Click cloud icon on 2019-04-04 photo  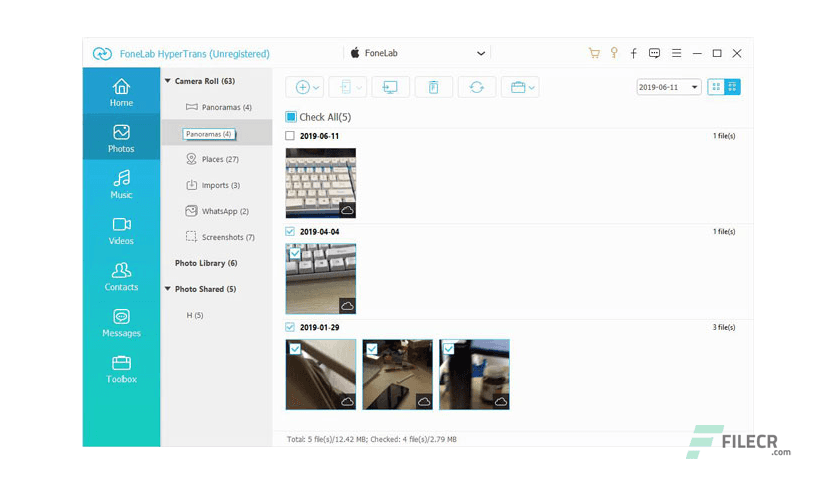[347, 305]
